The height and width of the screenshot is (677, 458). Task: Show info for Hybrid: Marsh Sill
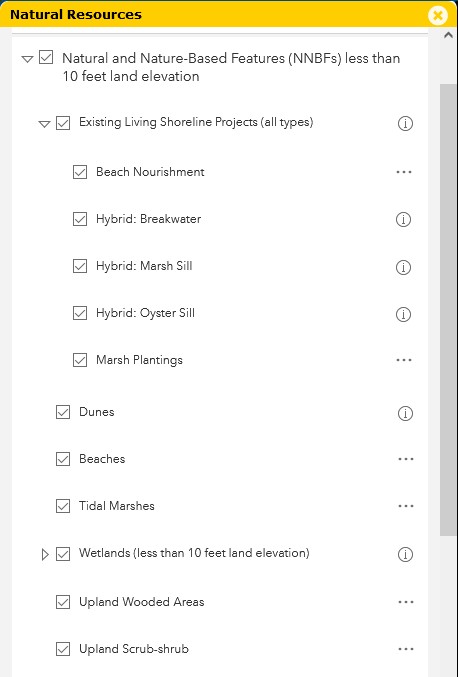pos(403,267)
